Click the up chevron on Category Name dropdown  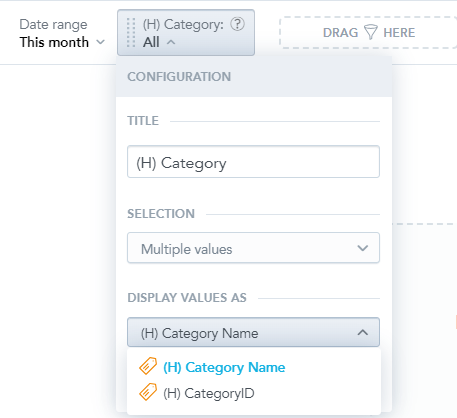click(363, 332)
